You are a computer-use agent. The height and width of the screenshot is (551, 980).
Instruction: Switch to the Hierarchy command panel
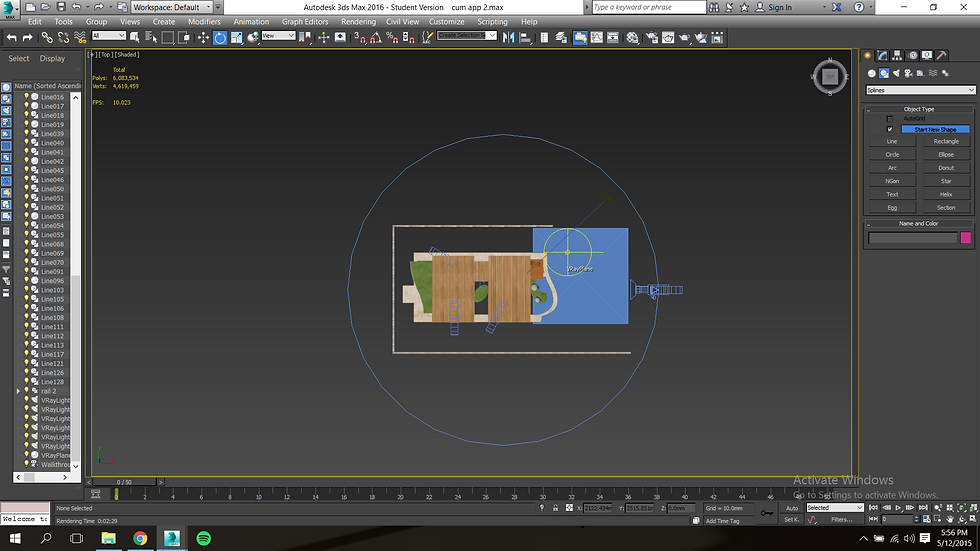[x=897, y=56]
